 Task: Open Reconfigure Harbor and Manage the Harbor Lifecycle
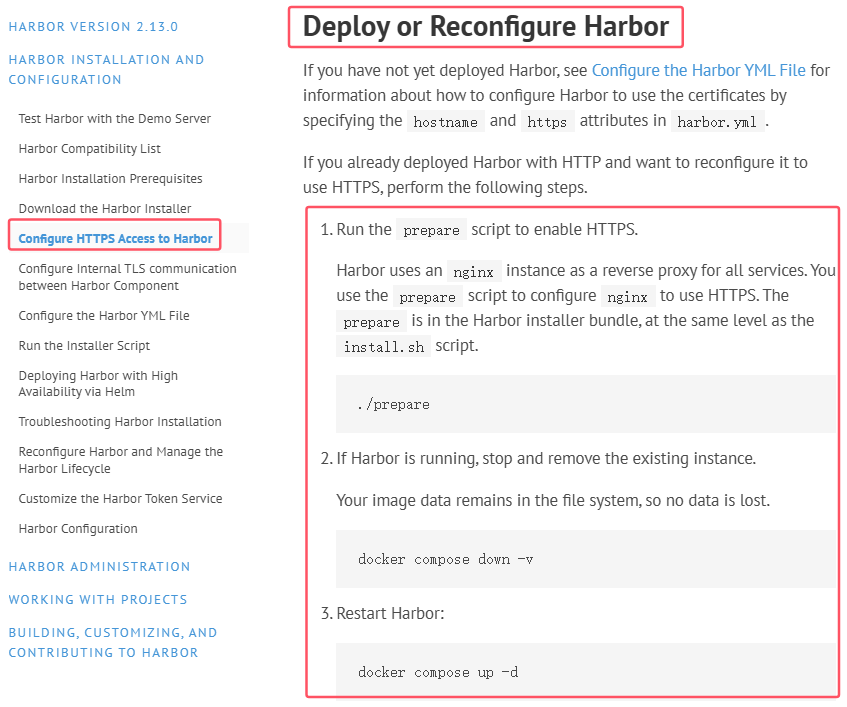click(120, 460)
